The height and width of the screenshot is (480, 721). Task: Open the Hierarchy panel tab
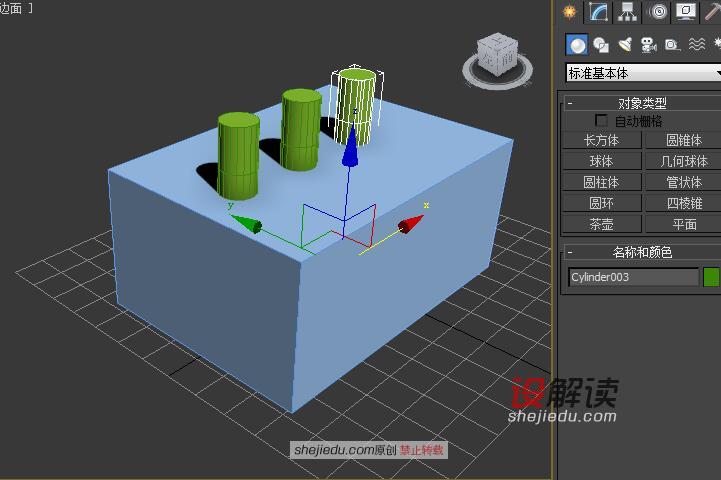627,11
